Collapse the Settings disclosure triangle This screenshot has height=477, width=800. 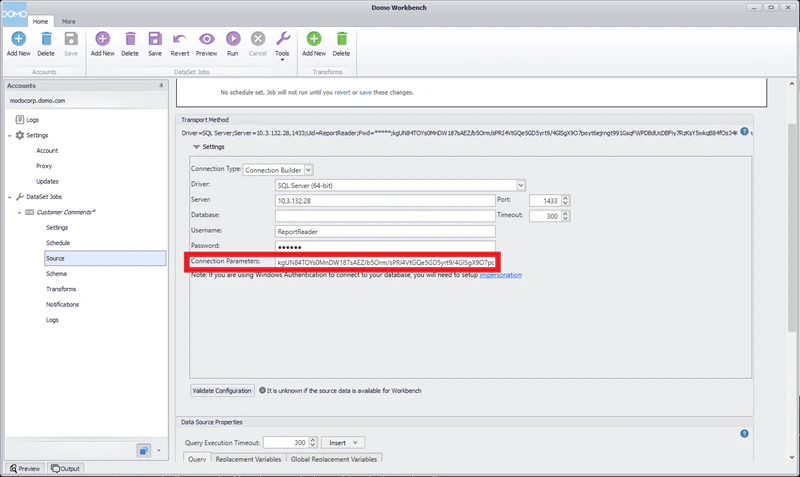[196, 147]
